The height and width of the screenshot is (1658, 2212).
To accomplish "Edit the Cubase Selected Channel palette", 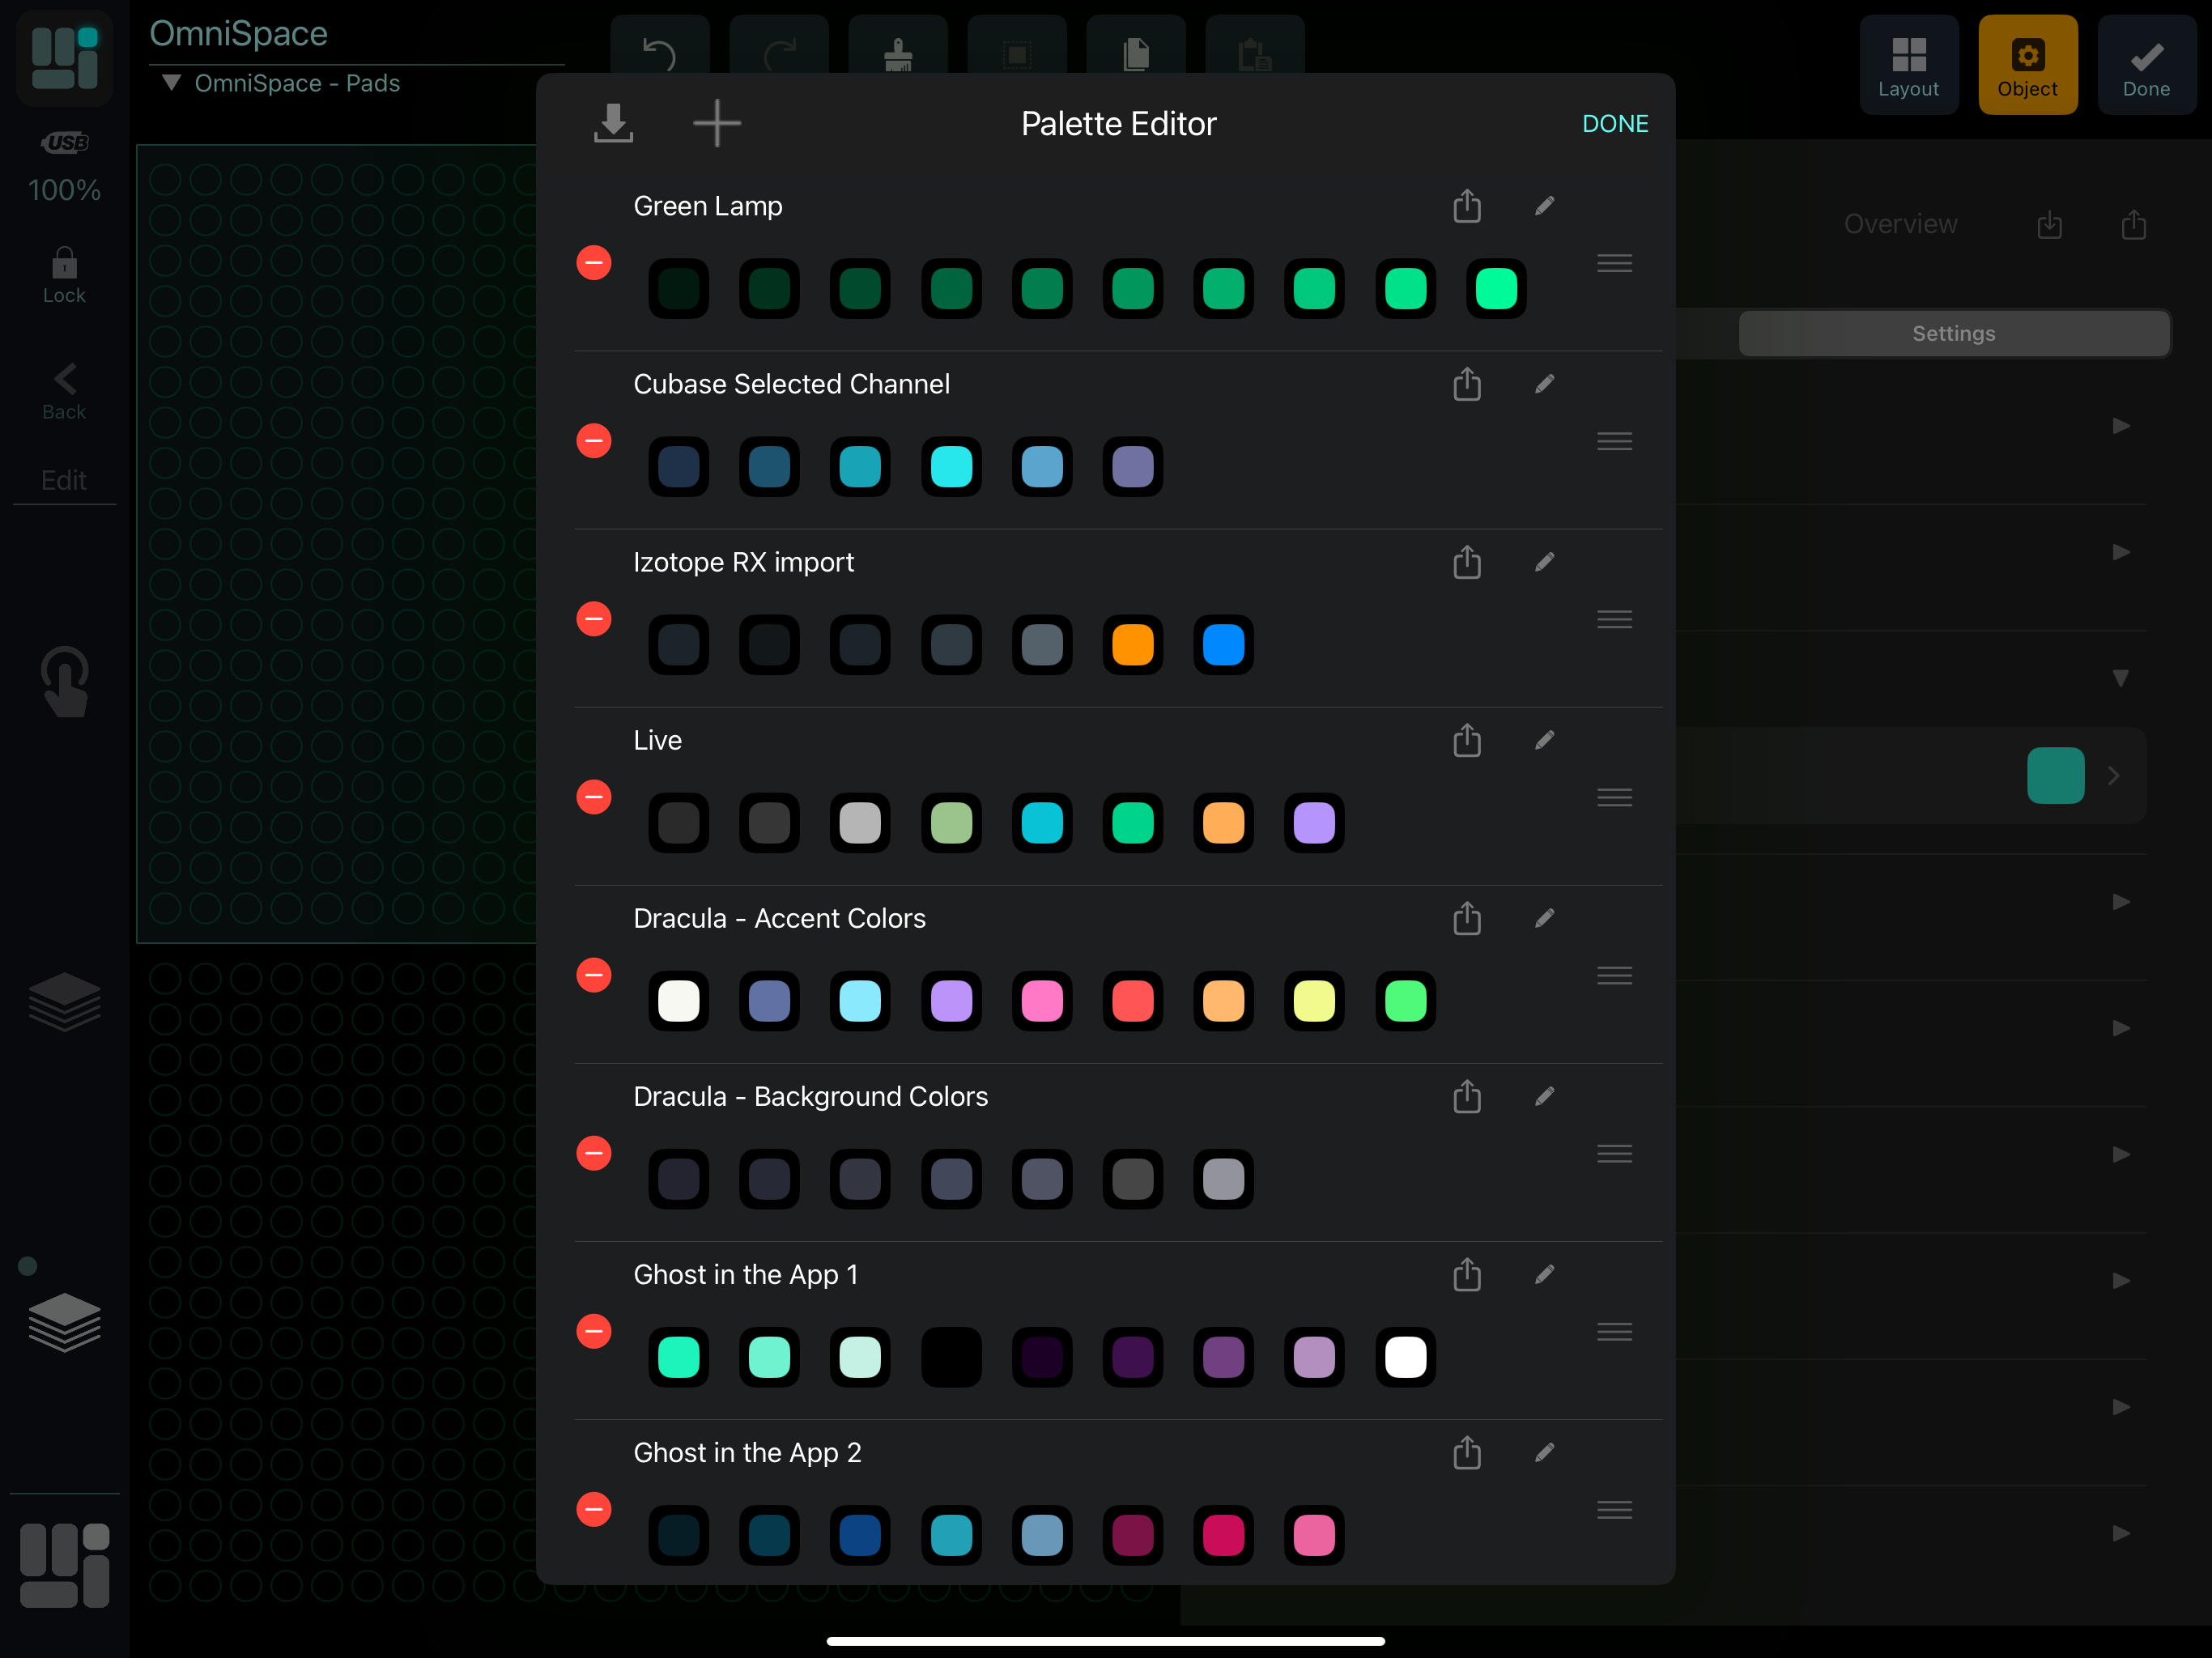I will coord(1544,384).
